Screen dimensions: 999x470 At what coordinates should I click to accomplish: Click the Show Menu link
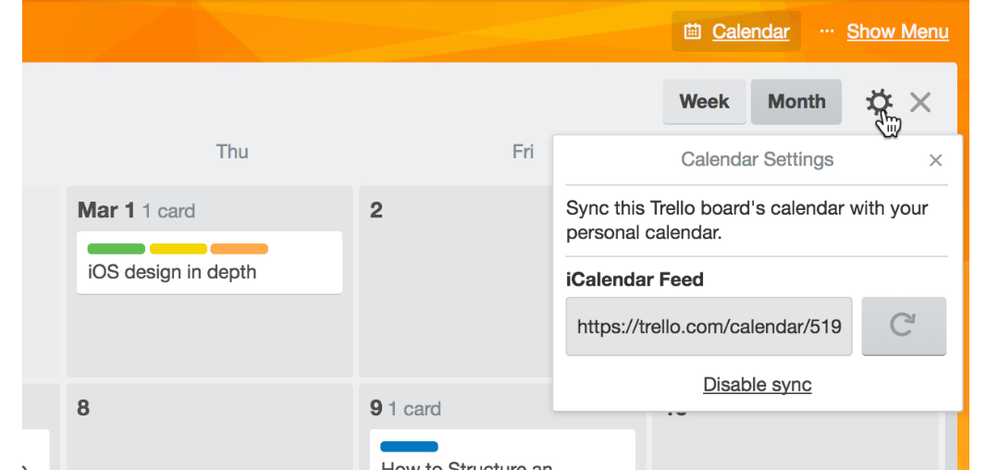click(897, 31)
